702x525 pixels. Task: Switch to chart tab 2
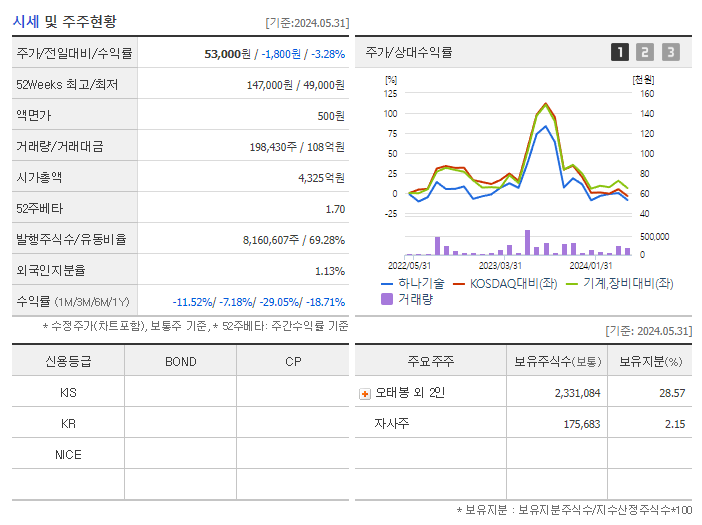click(x=645, y=52)
